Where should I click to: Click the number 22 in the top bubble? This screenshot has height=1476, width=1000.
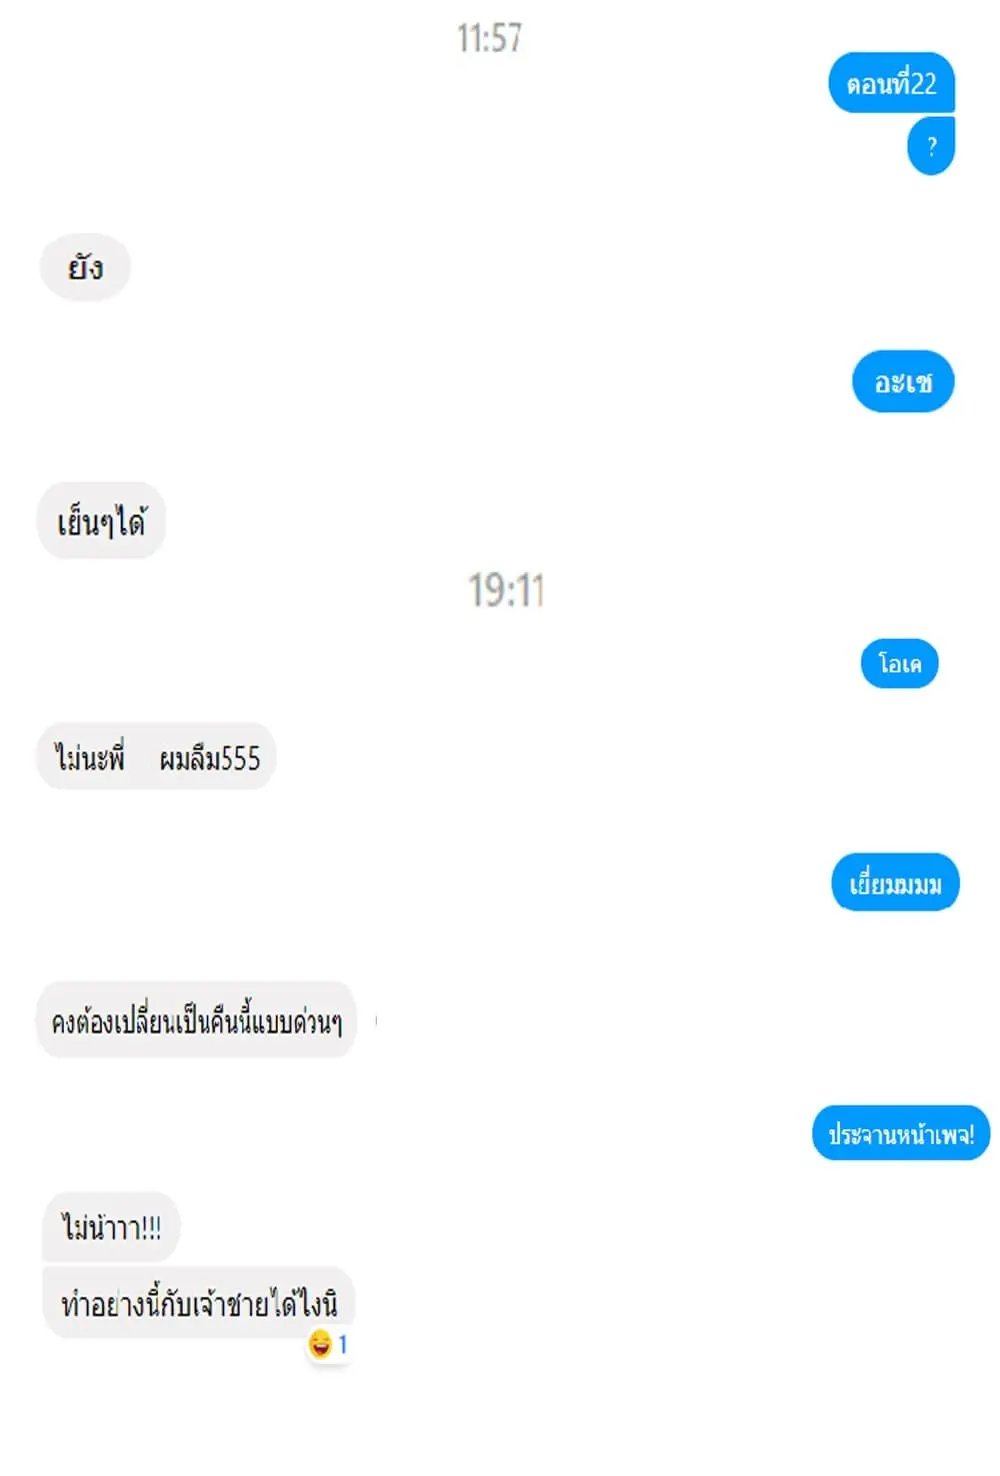[x=924, y=83]
